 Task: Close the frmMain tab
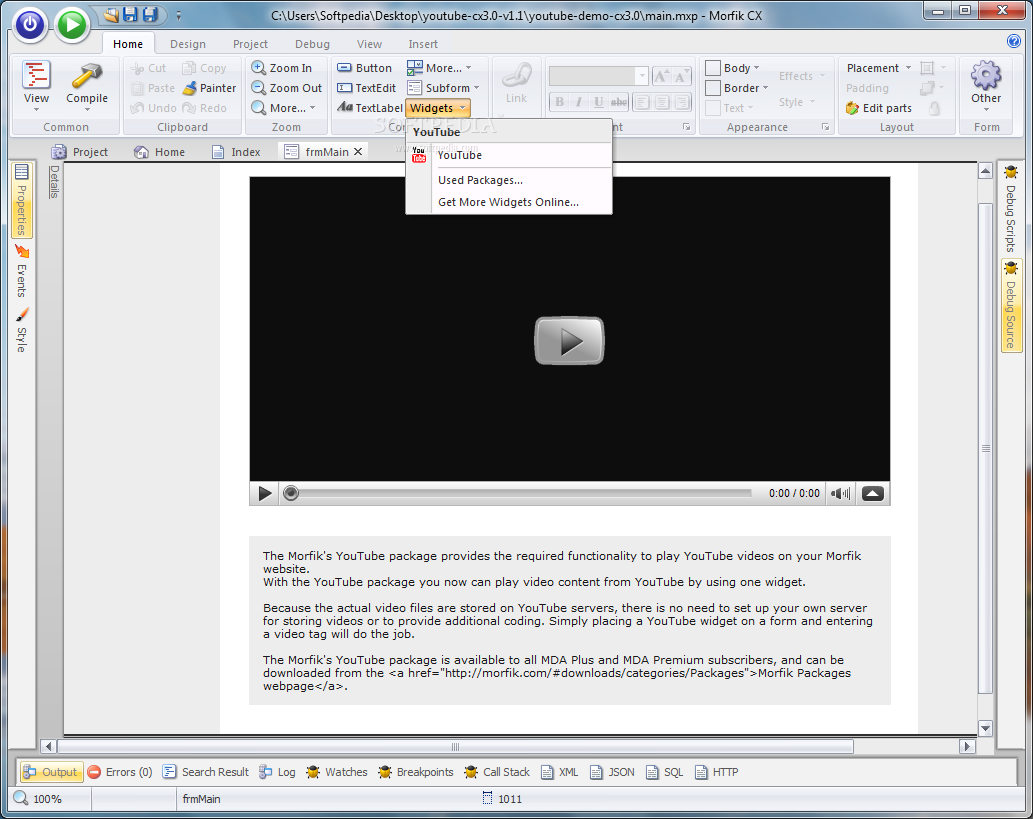pos(358,152)
